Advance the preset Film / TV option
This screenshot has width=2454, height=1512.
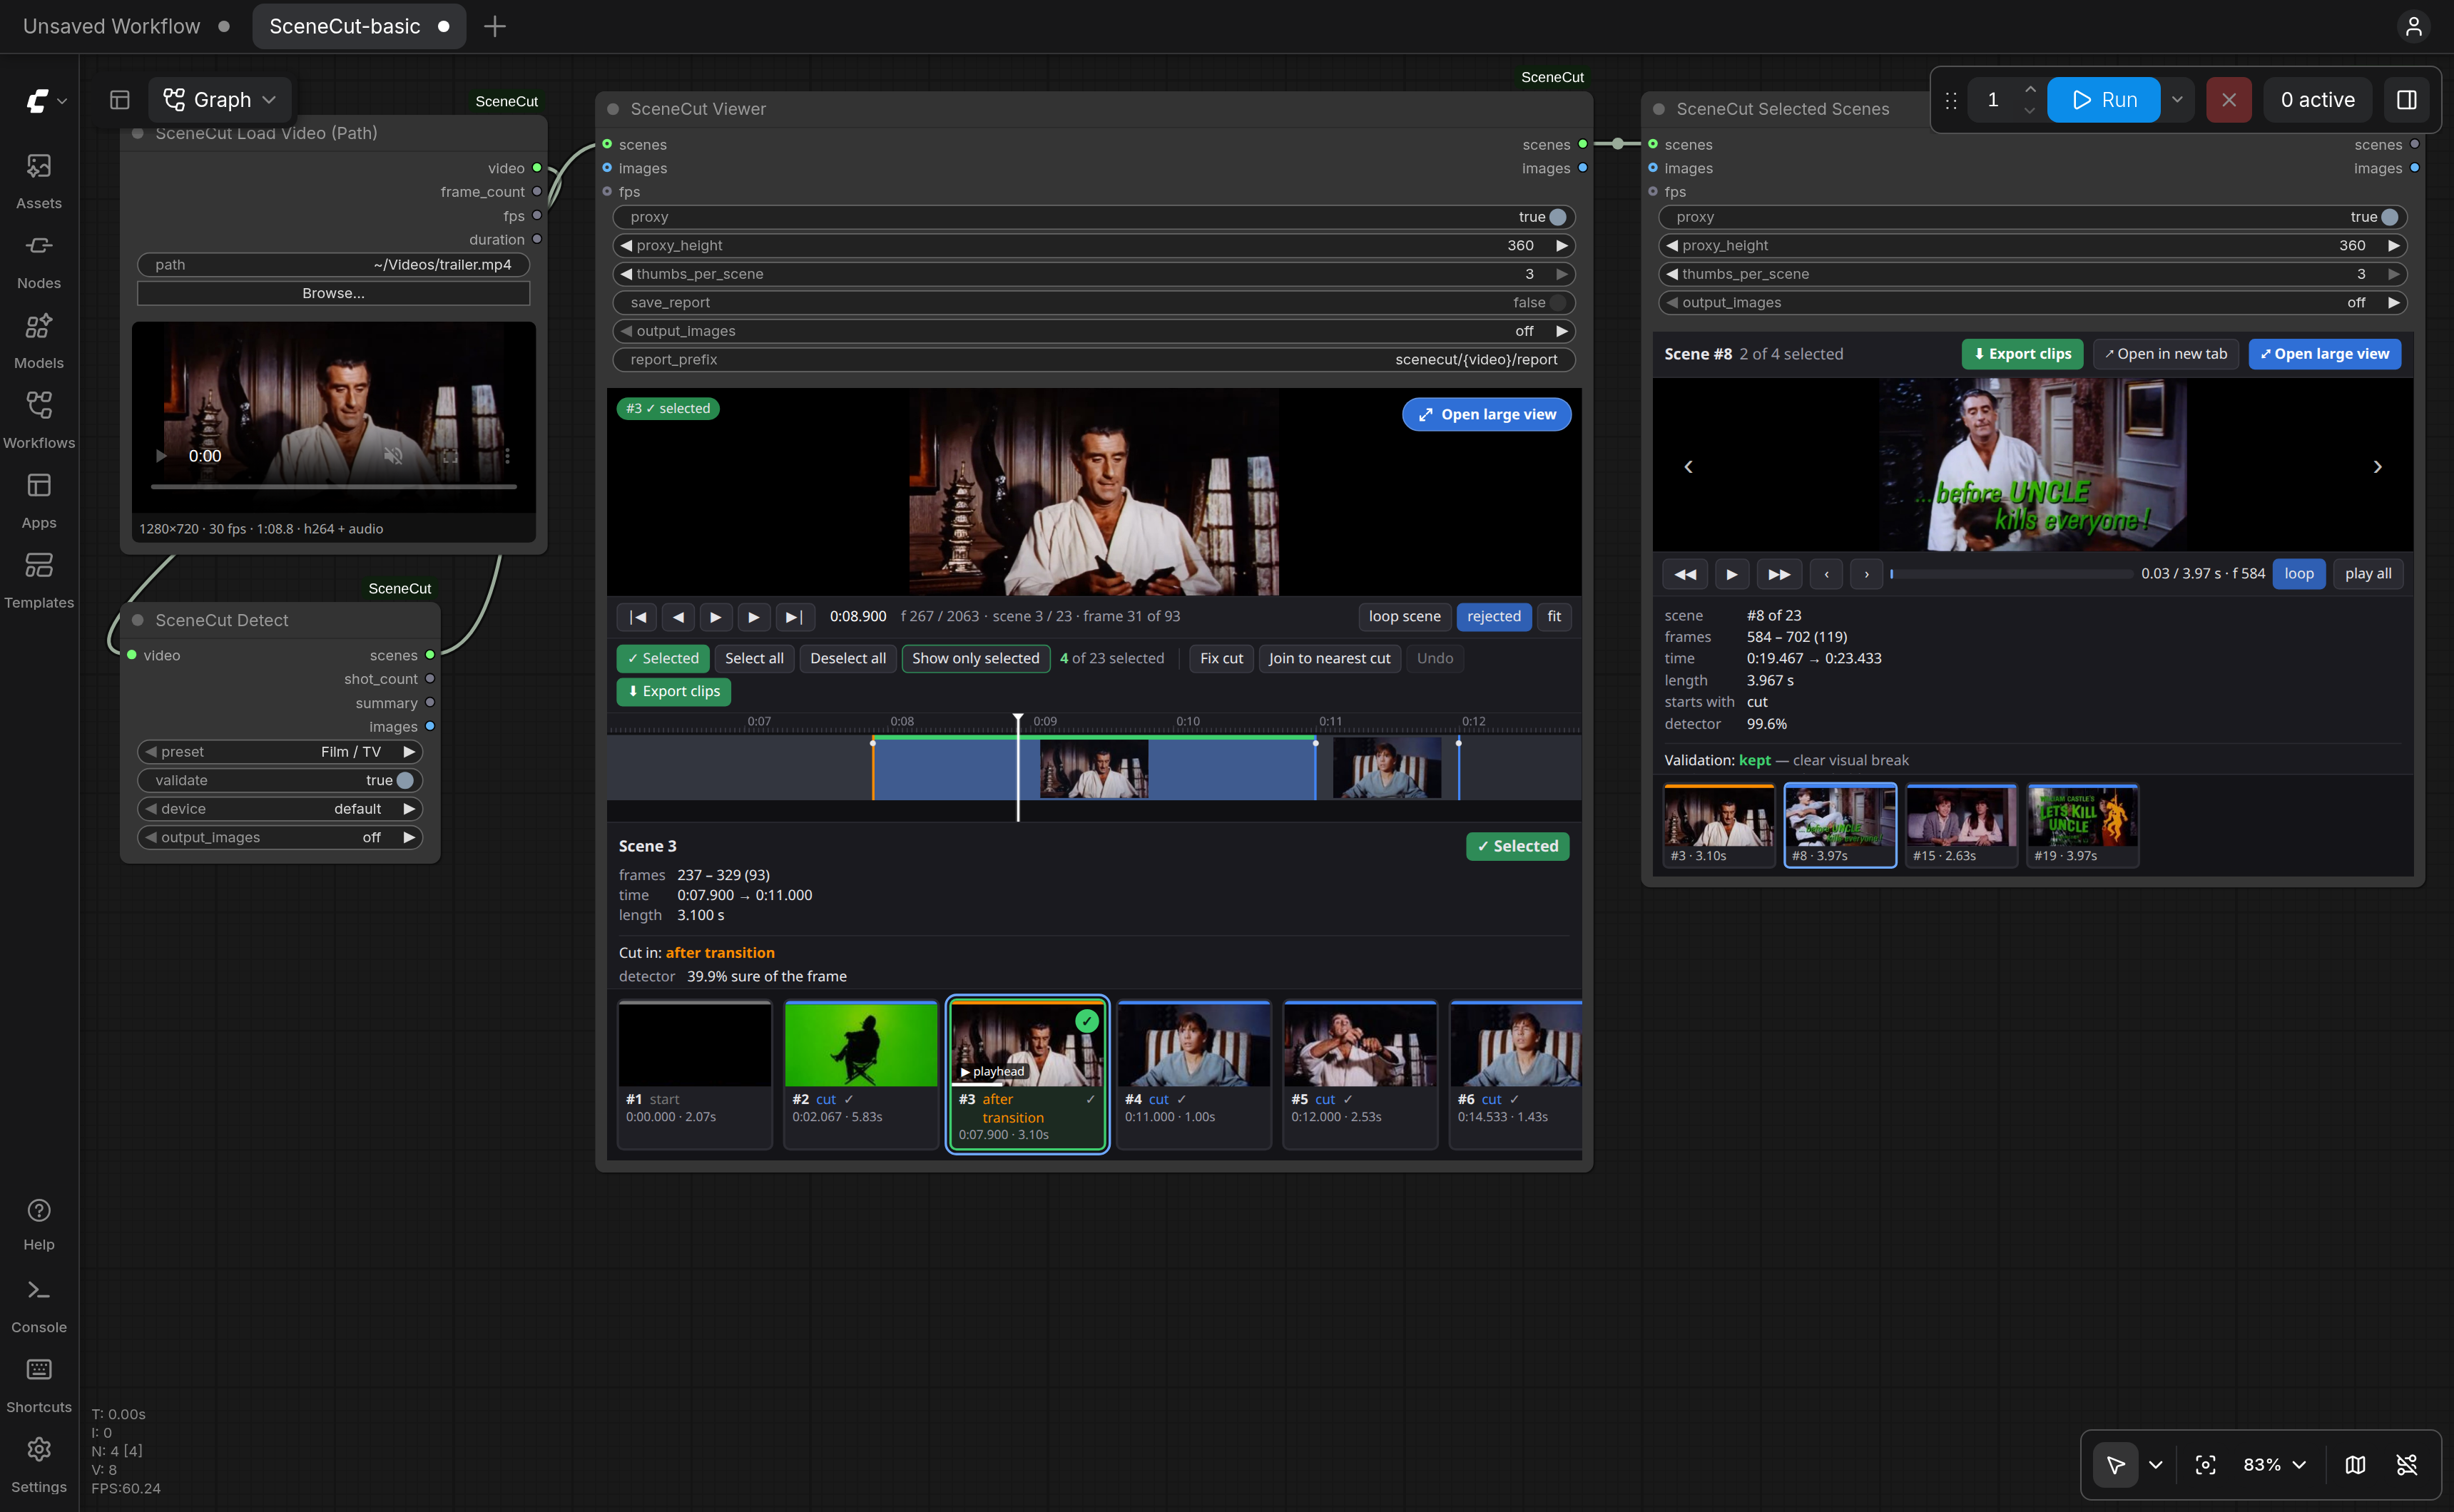coord(409,752)
